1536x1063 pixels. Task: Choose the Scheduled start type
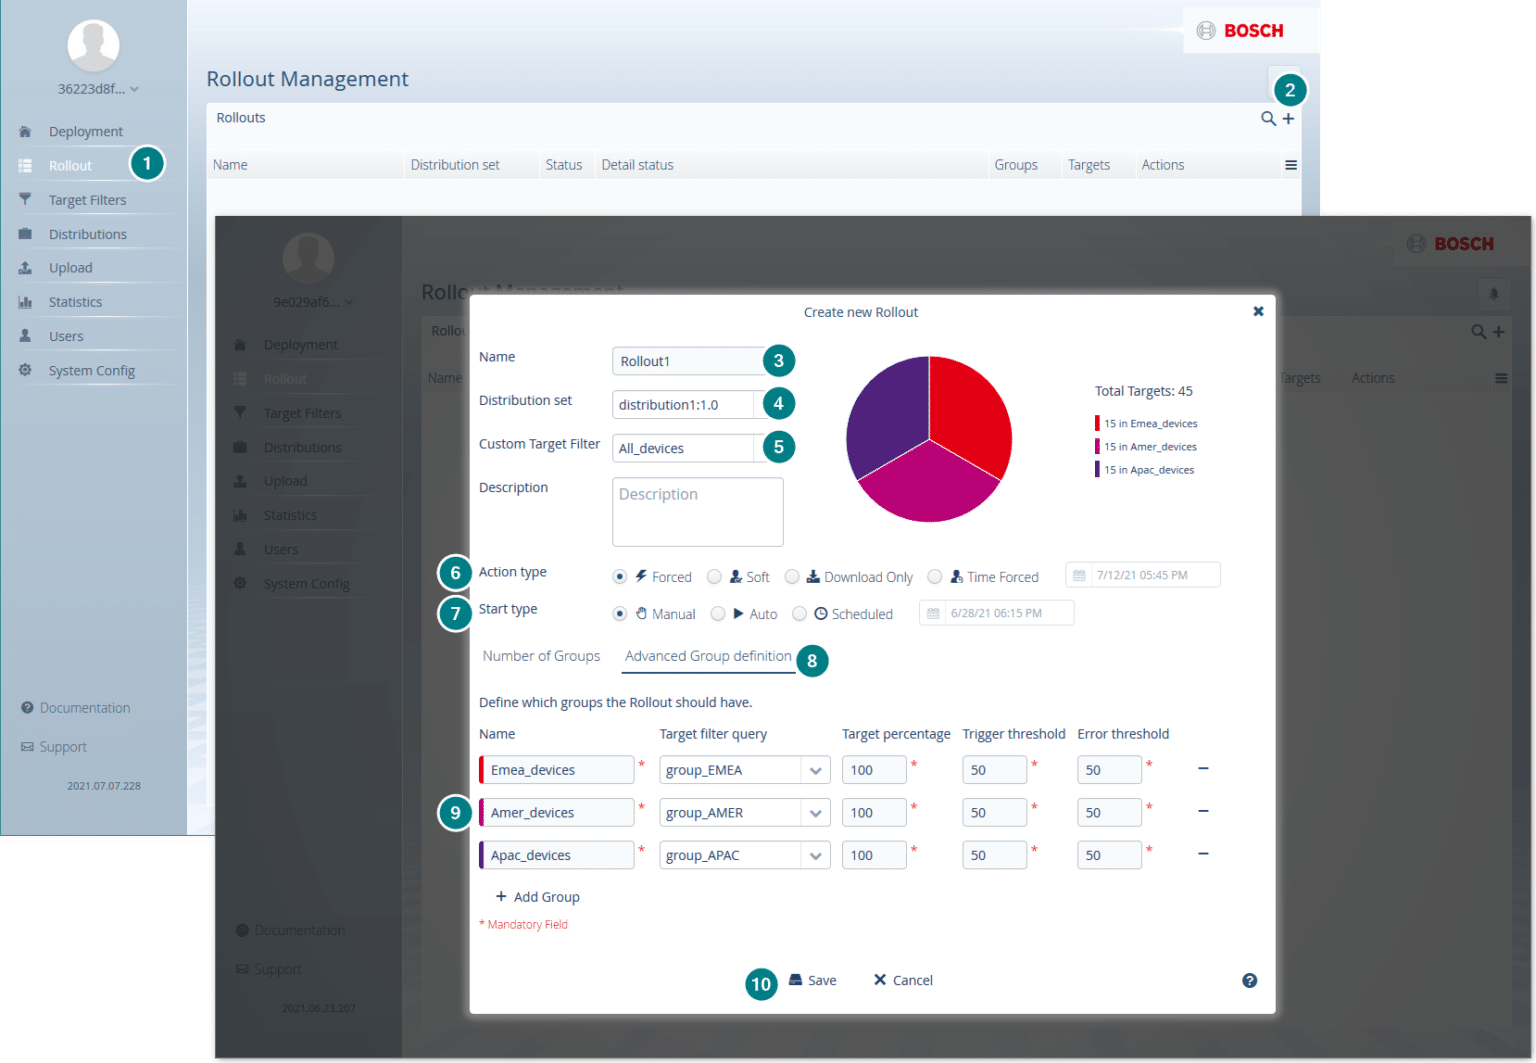tap(799, 613)
